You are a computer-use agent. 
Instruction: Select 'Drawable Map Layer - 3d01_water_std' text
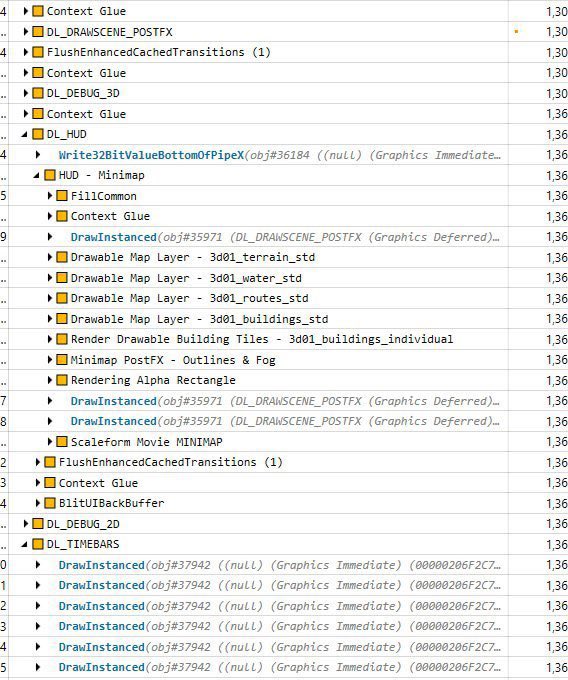pos(186,278)
